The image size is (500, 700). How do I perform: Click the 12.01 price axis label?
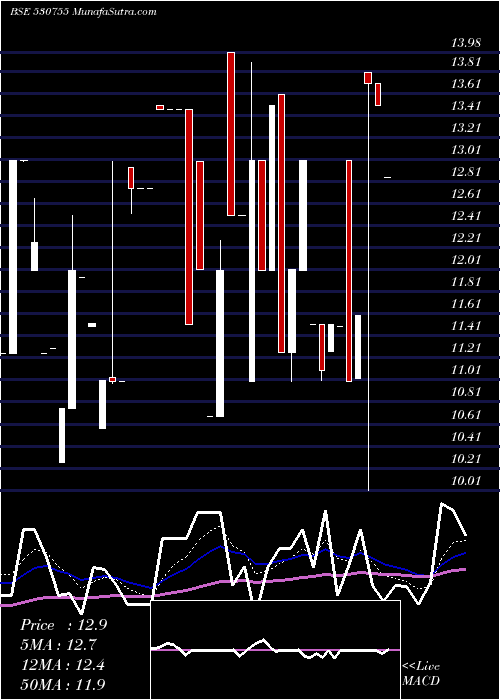click(x=467, y=260)
